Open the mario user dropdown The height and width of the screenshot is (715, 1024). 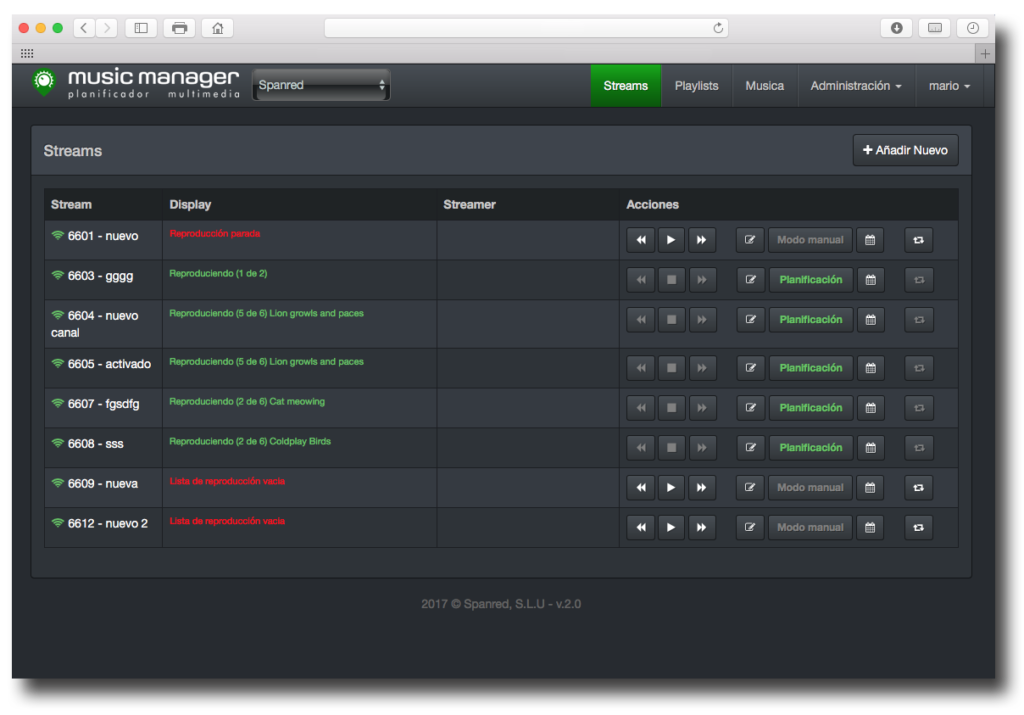click(x=949, y=86)
